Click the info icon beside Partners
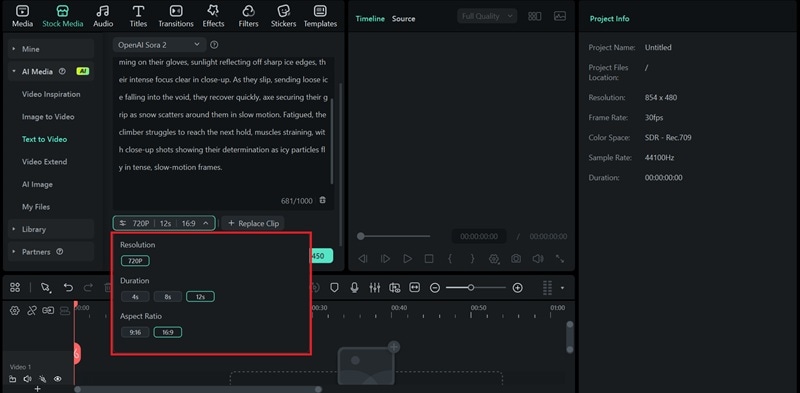This screenshot has width=800, height=393. (60, 252)
